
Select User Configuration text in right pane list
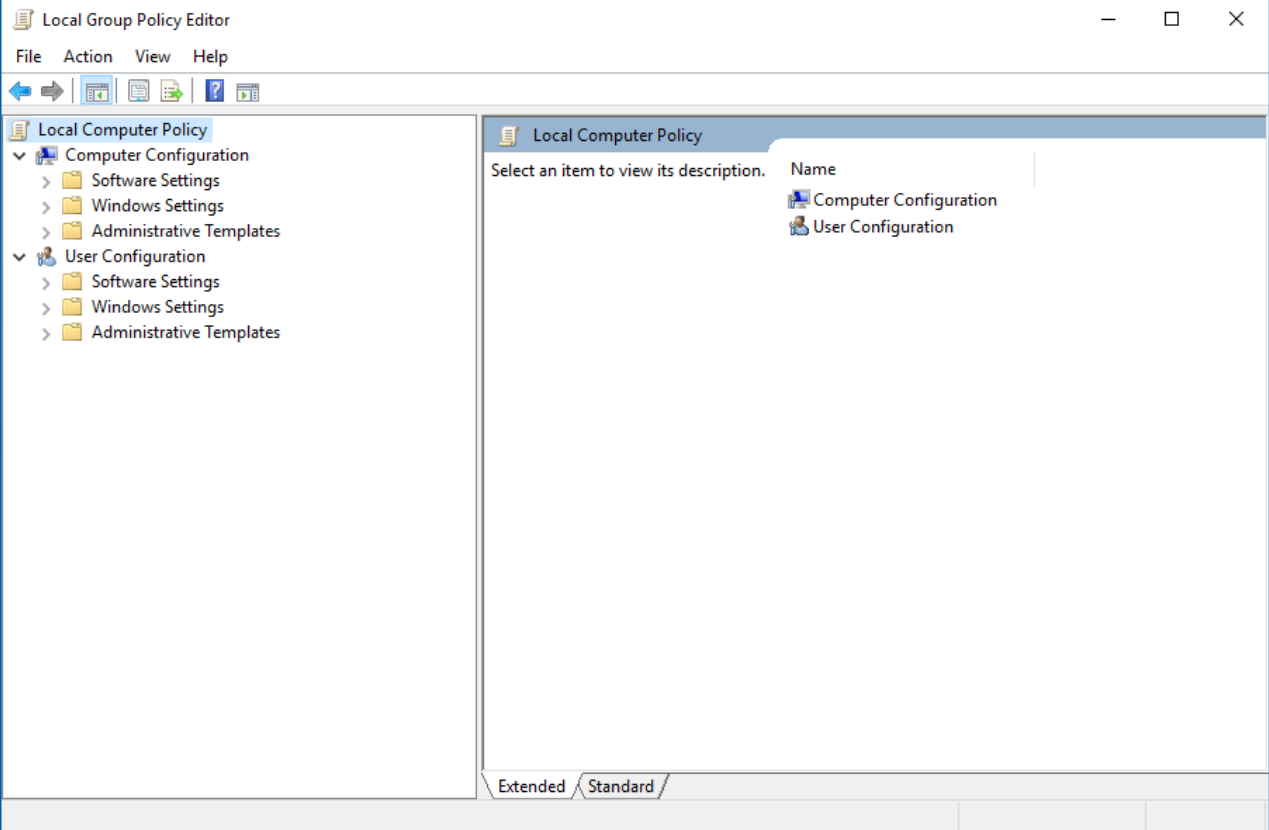pos(883,226)
